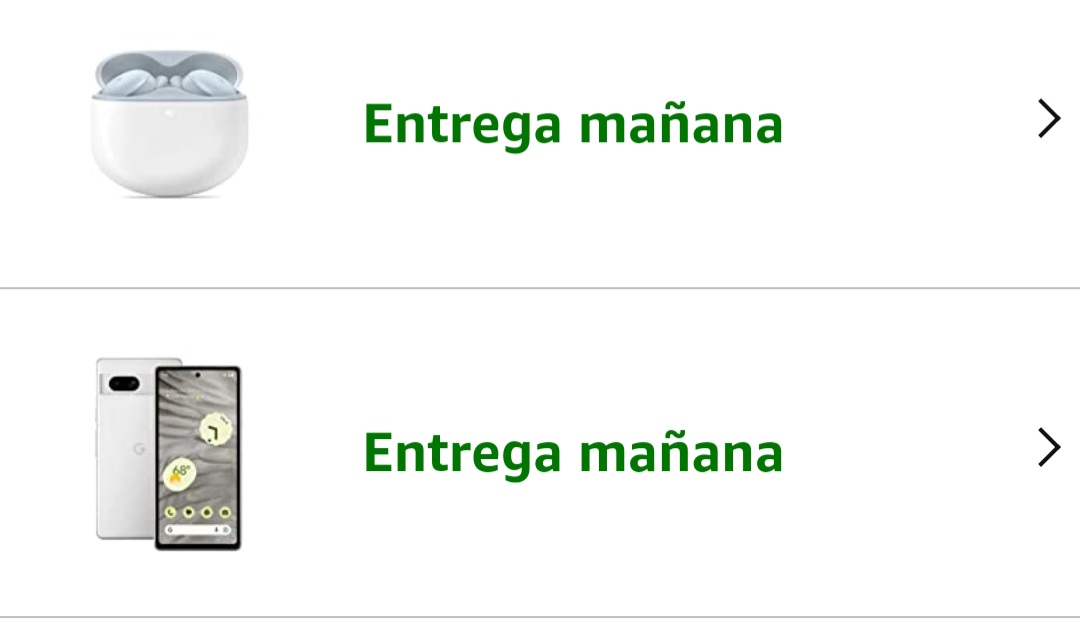Expand the phone delivery row chevron
Image resolution: width=1080 pixels, height=636 pixels.
[1048, 448]
